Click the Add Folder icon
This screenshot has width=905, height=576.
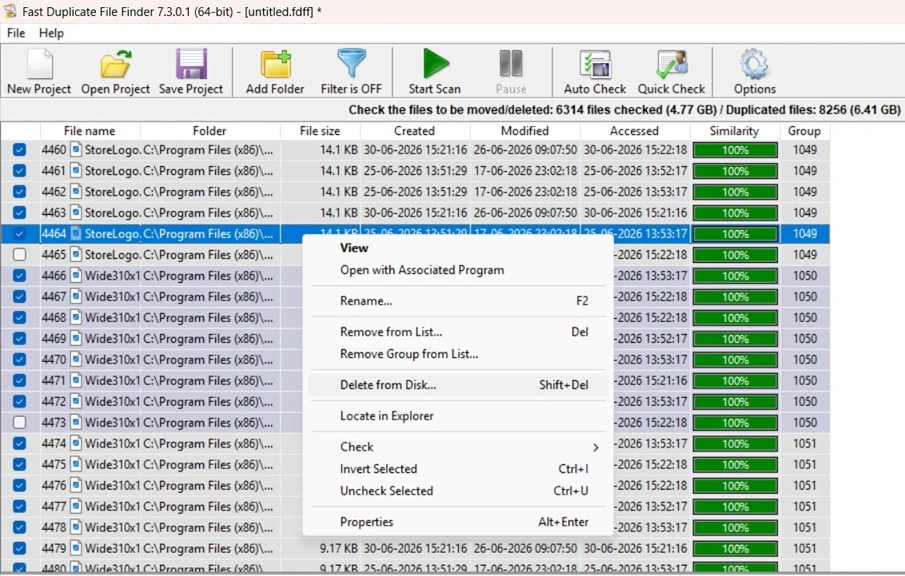pyautogui.click(x=275, y=64)
